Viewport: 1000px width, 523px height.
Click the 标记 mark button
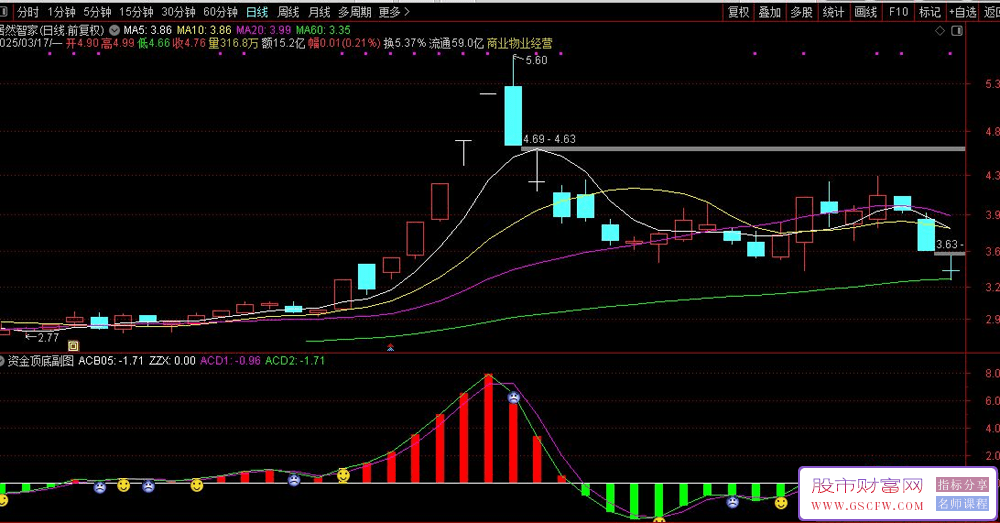point(929,12)
